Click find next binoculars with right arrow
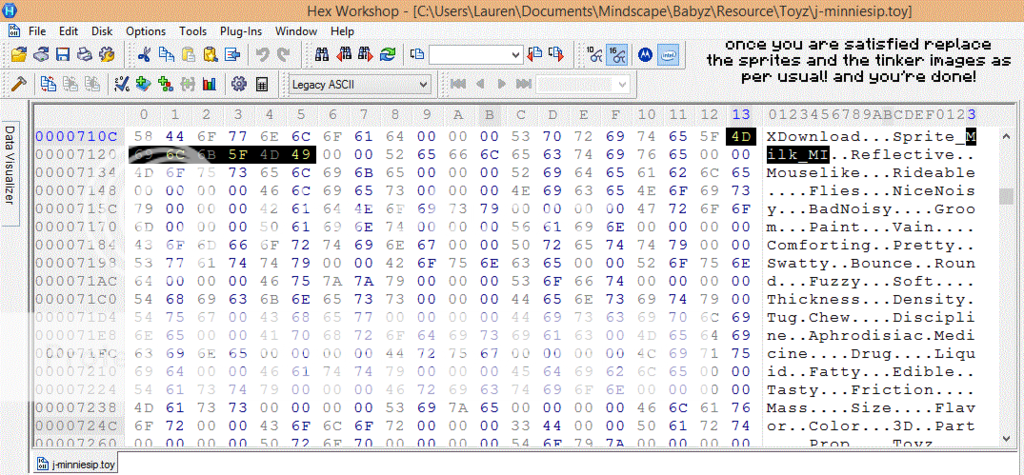Viewport: 1024px width, 475px height. (x=366, y=55)
